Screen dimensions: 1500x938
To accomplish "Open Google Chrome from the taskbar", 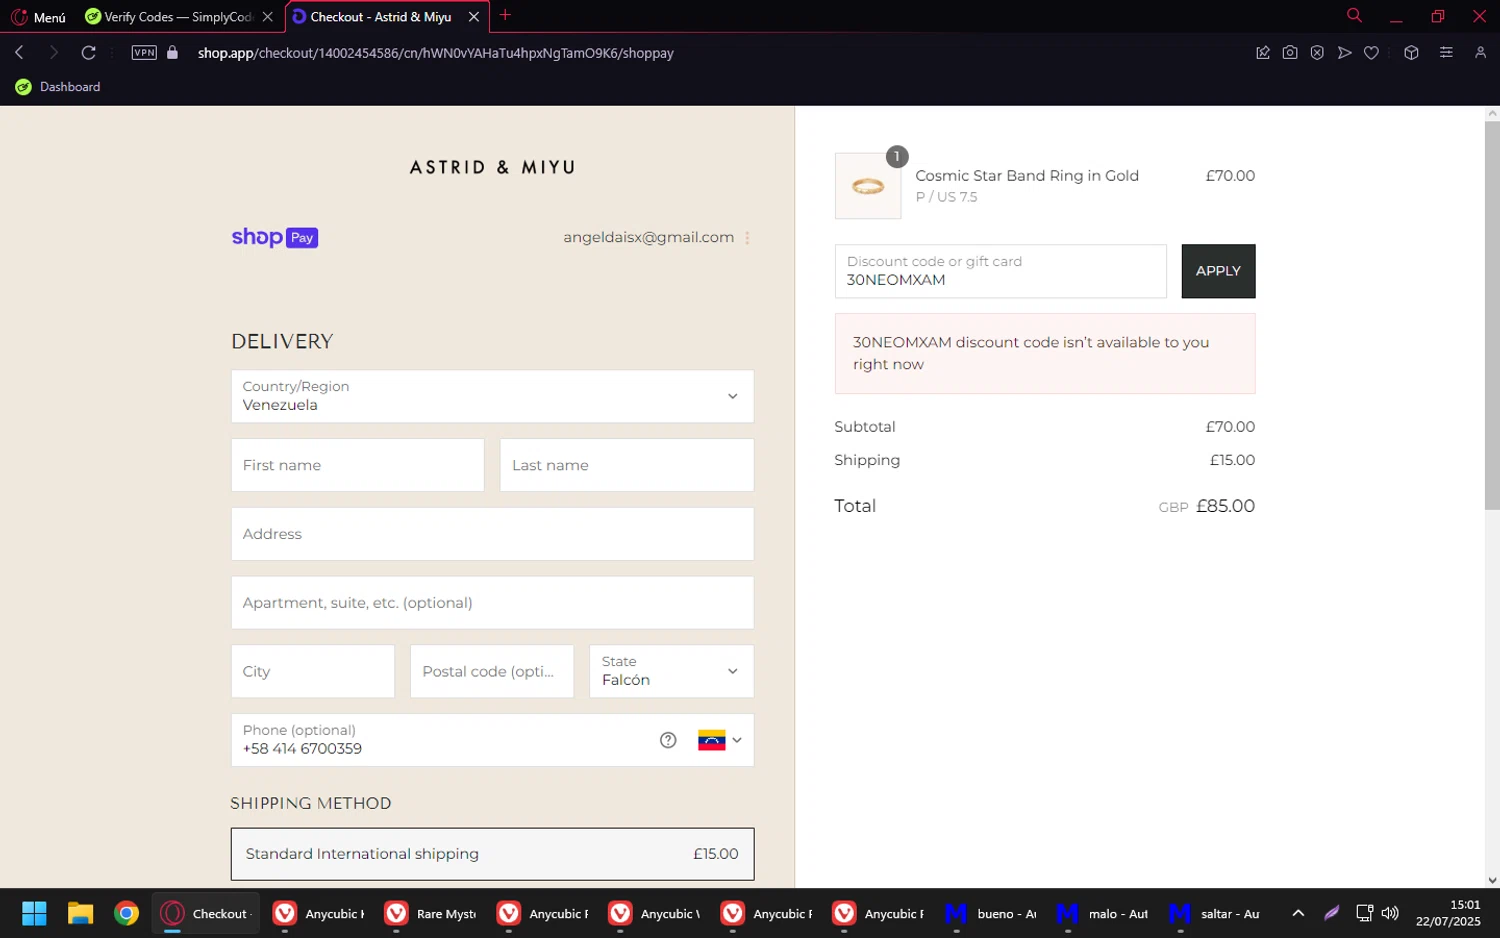I will coord(126,913).
